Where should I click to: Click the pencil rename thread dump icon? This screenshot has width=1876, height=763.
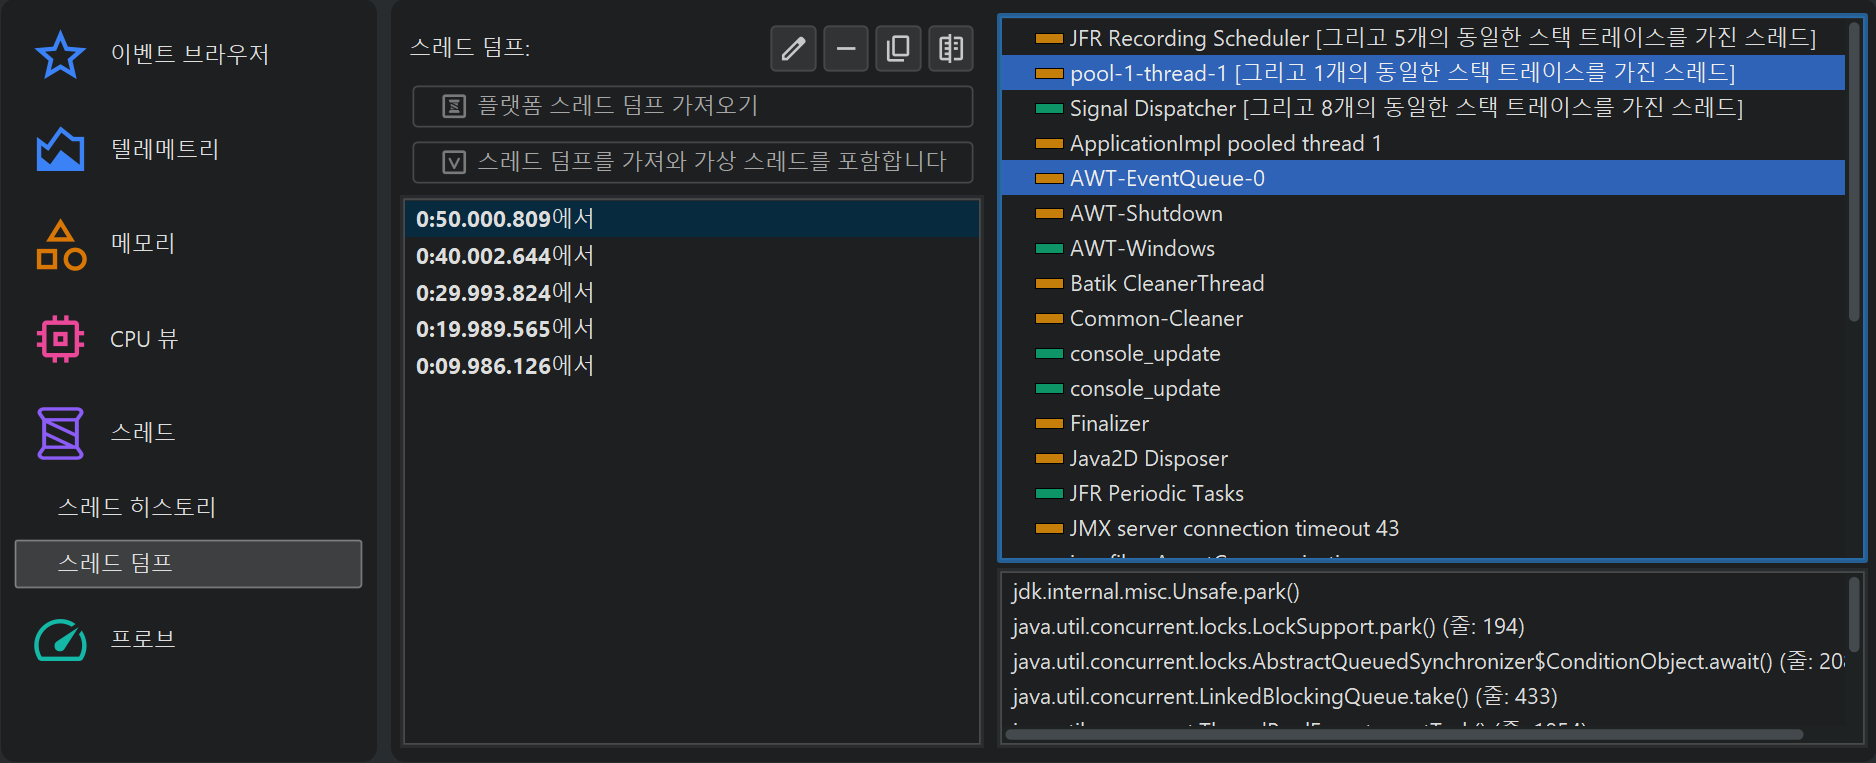click(793, 48)
